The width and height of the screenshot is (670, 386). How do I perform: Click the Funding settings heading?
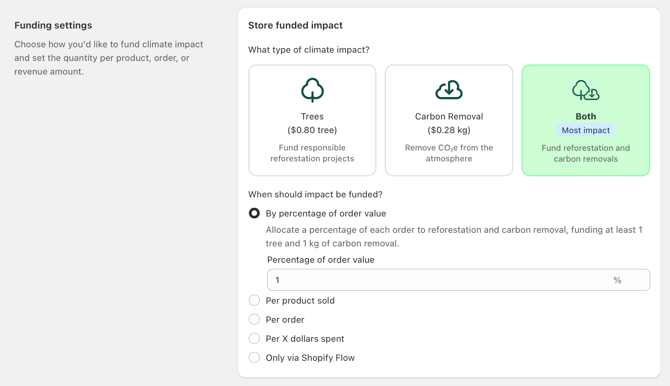(53, 25)
